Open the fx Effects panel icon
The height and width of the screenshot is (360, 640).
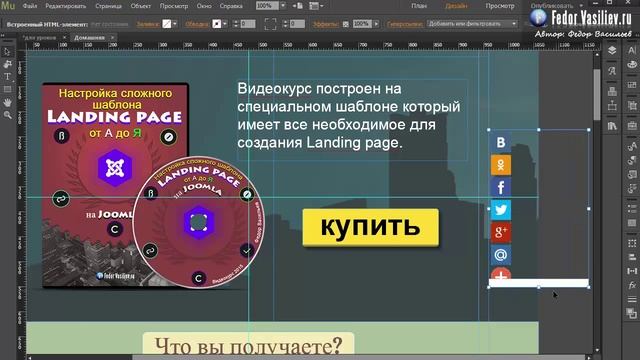pos(632,286)
